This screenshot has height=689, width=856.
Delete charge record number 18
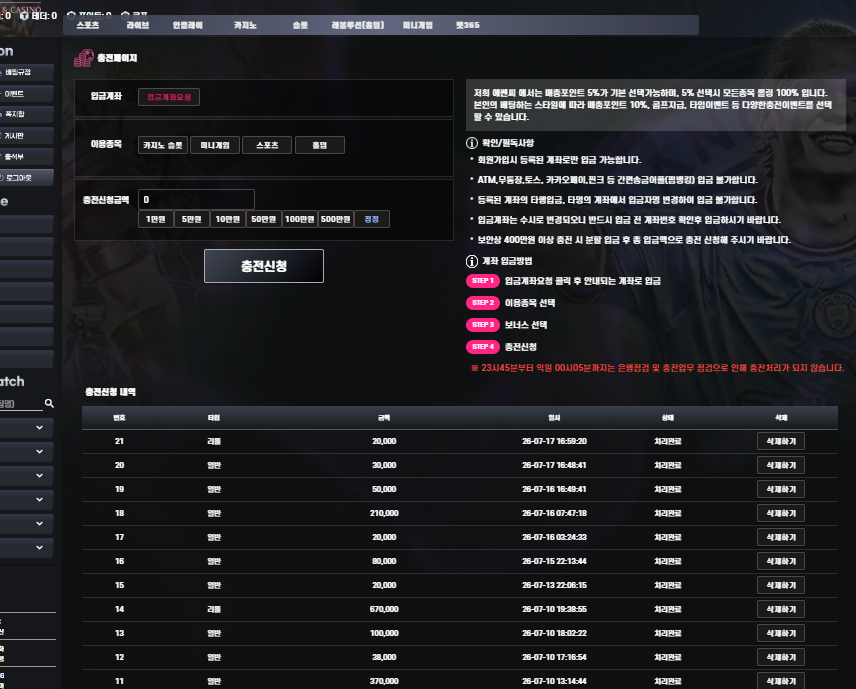pos(781,513)
